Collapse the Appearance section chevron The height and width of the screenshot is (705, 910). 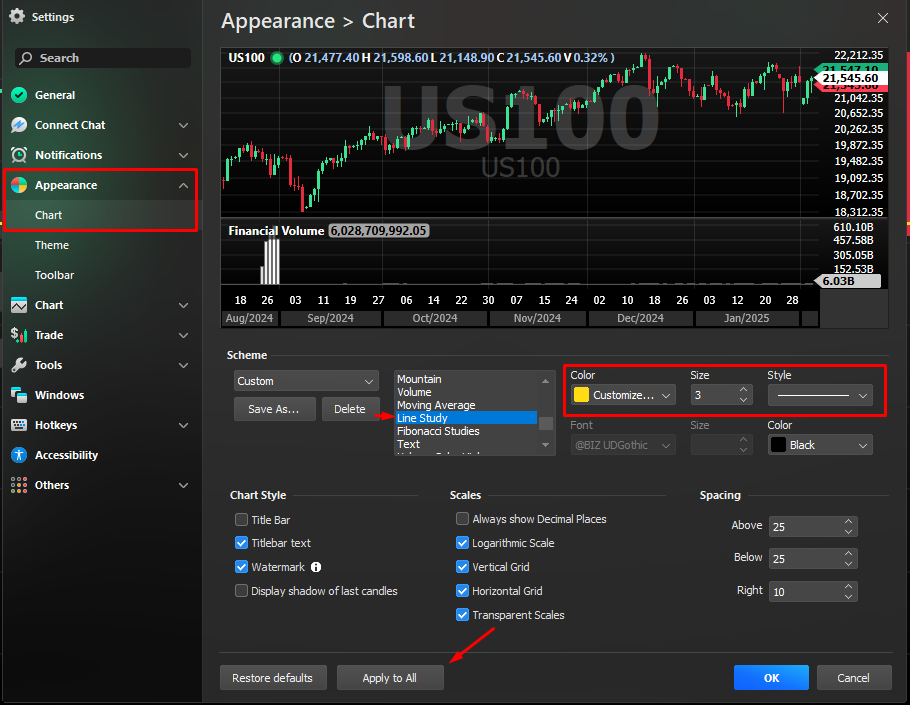tap(183, 185)
